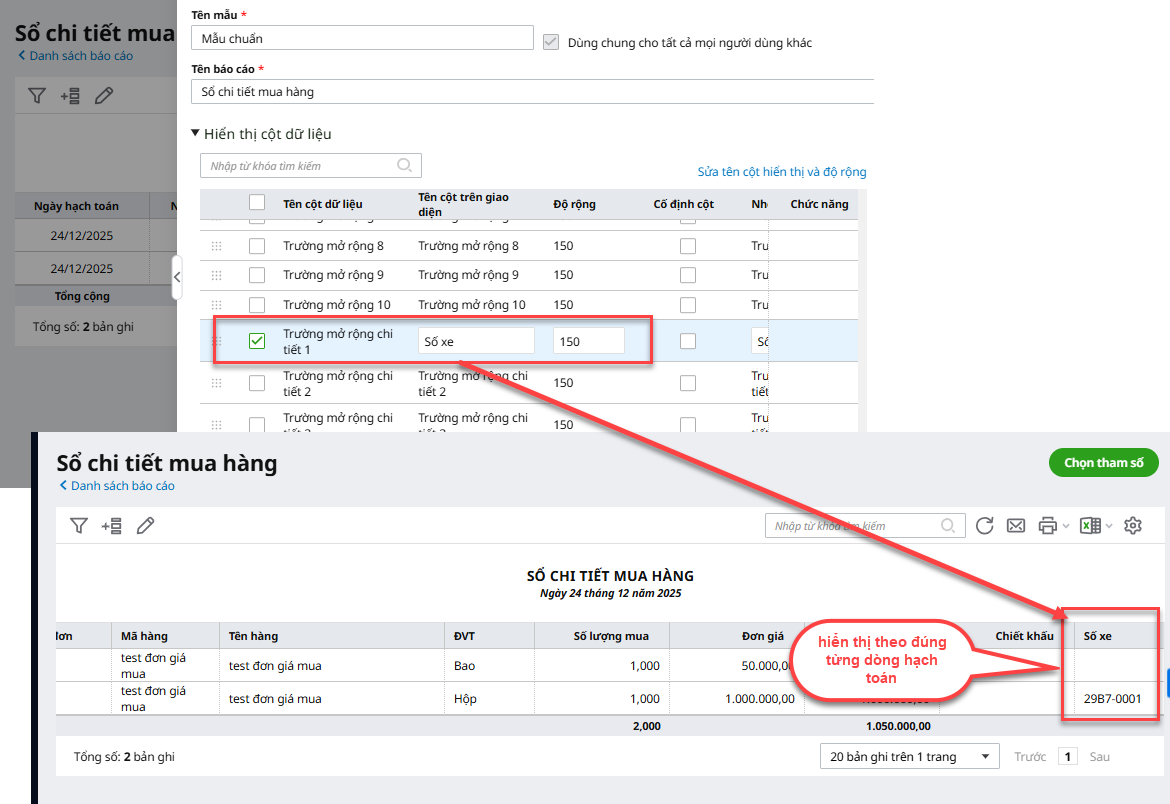Open the settings gear in report toolbar
Image resolution: width=1170 pixels, height=804 pixels.
pos(1133,526)
